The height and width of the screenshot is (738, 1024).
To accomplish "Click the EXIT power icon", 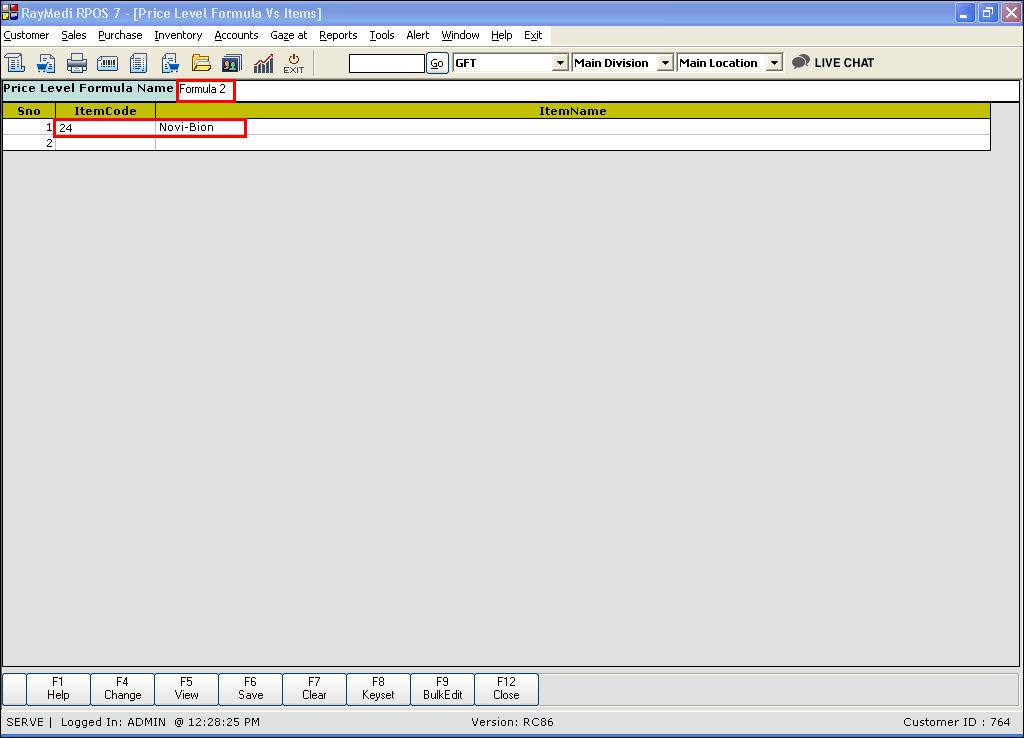I will pyautogui.click(x=294, y=63).
